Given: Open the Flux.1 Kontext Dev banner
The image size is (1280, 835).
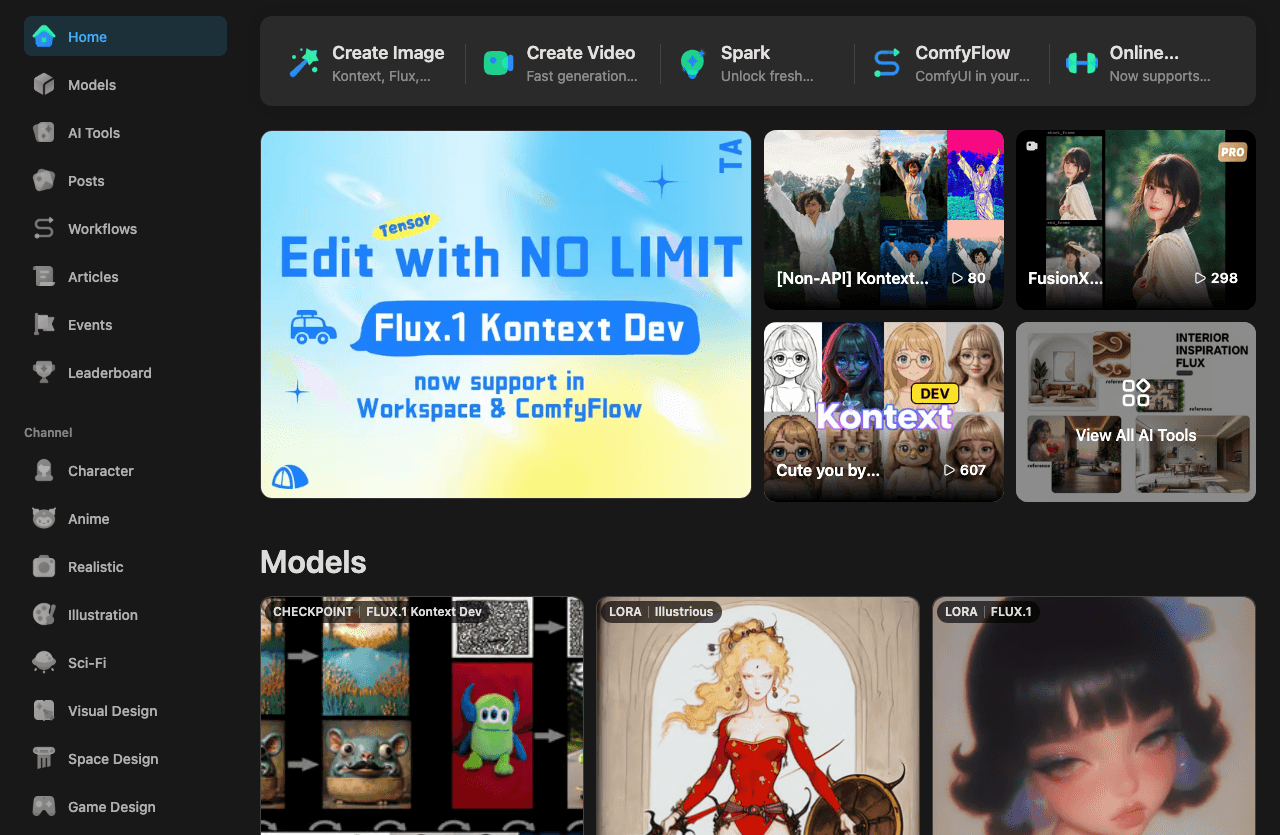Looking at the screenshot, I should pyautogui.click(x=505, y=314).
